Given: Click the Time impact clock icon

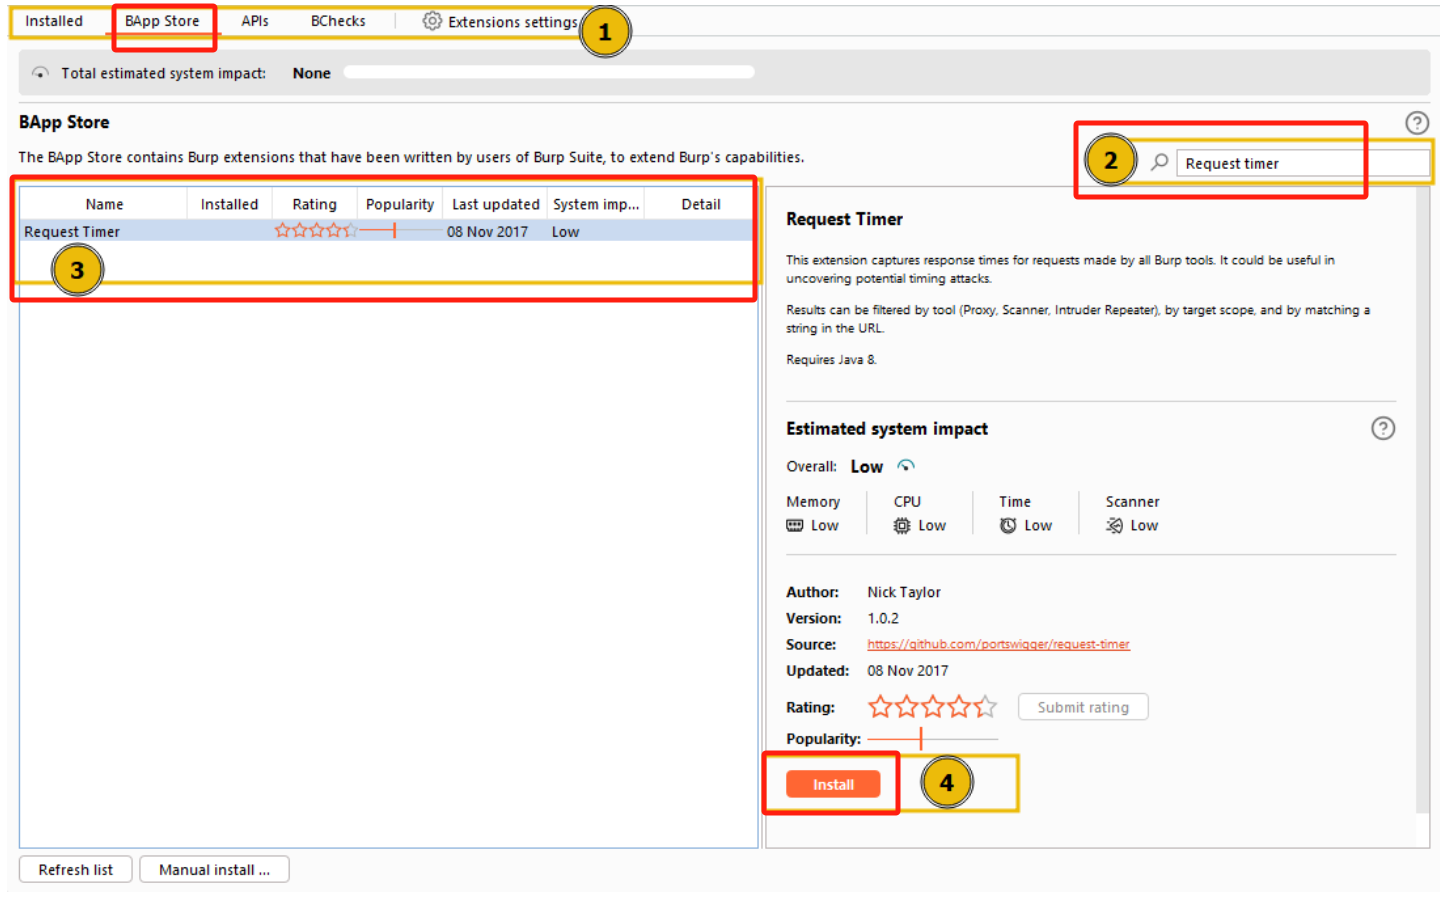Looking at the screenshot, I should pos(1008,526).
